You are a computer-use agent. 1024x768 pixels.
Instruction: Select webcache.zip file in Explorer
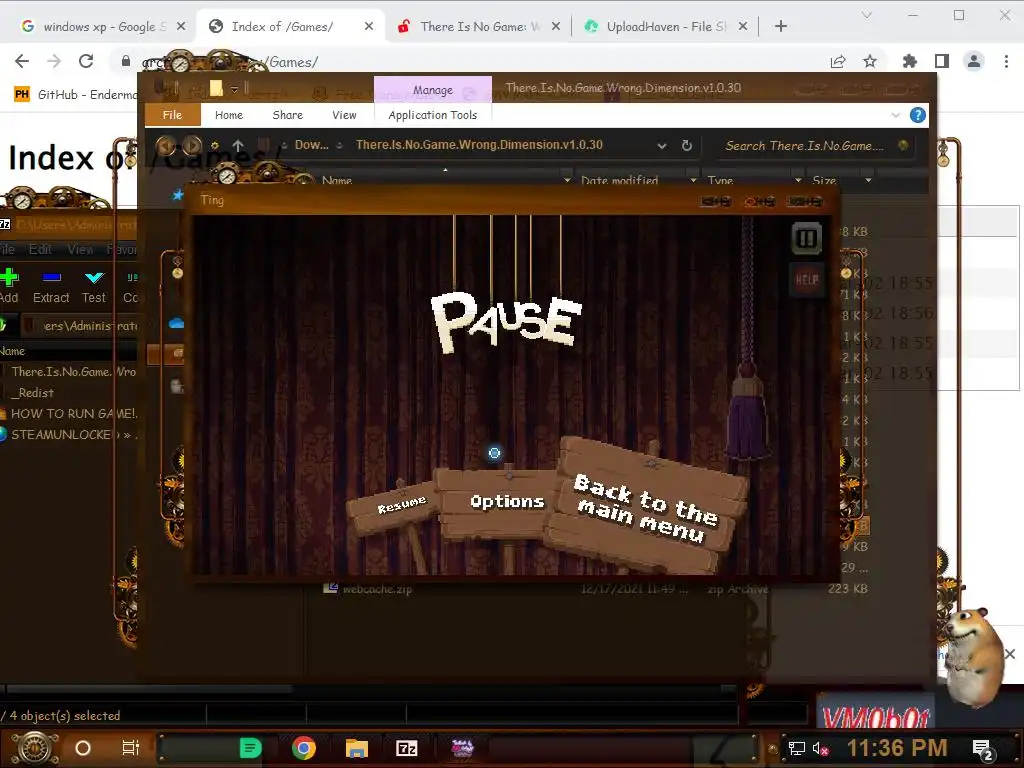tap(377, 589)
